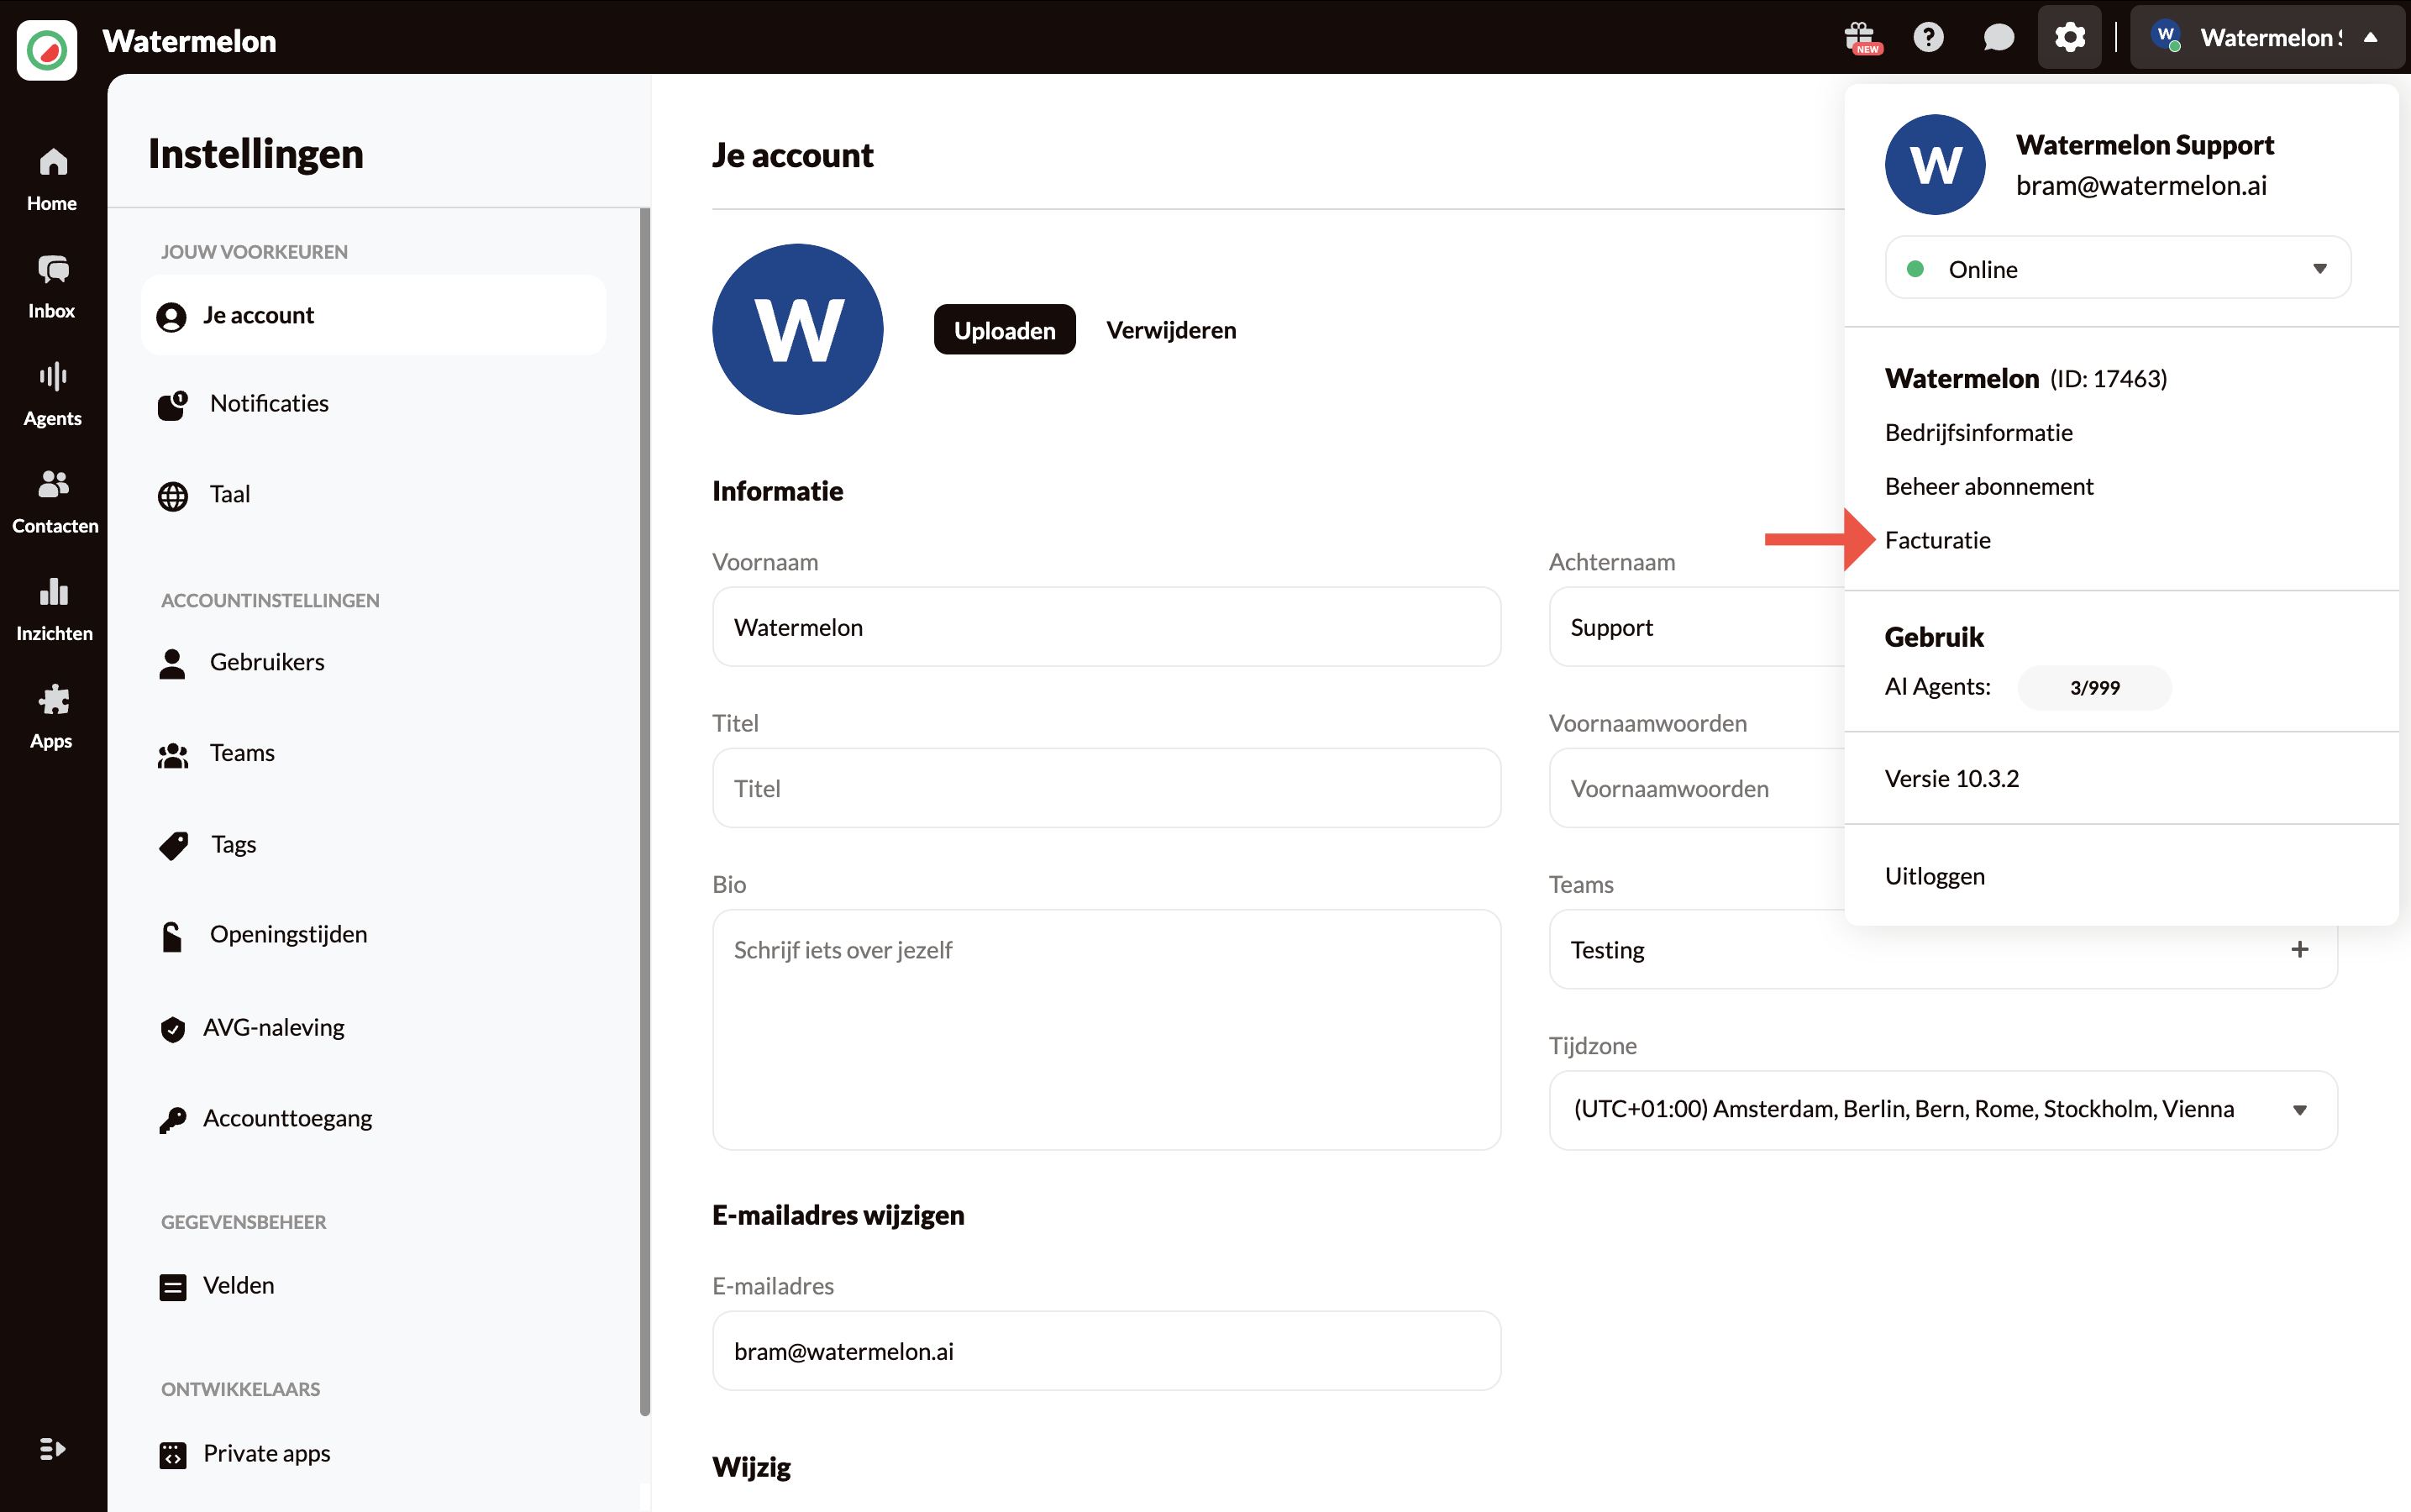The image size is (2411, 1512).
Task: Click the AI Agents 3/999 usage badge
Action: 2094,688
